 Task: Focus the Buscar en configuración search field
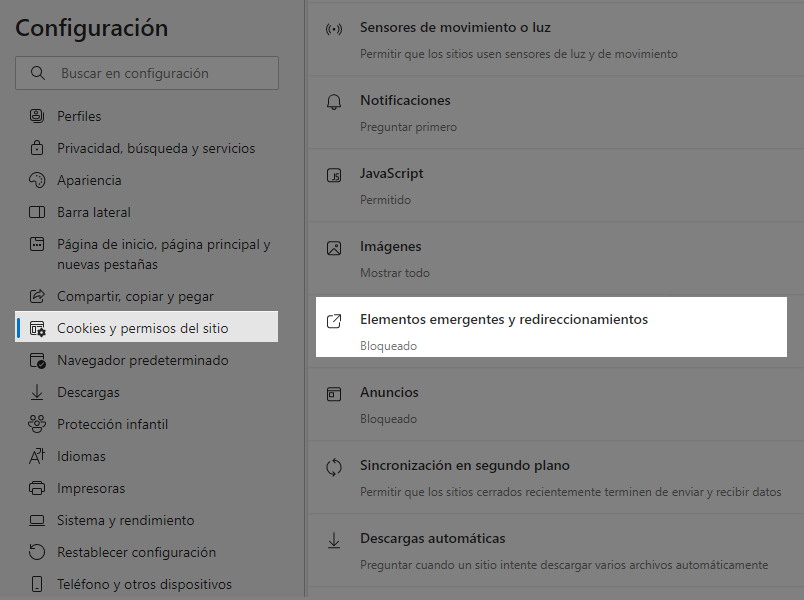click(x=147, y=73)
